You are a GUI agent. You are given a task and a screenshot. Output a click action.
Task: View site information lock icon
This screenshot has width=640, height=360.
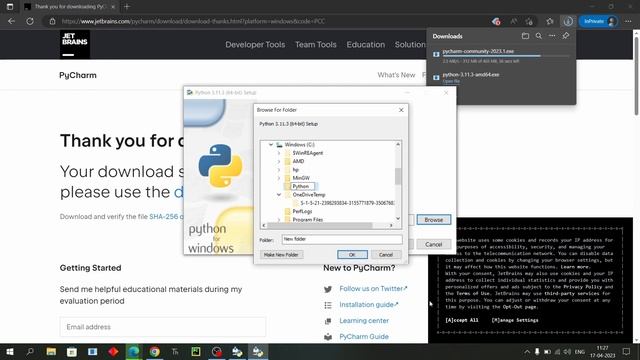point(52,21)
